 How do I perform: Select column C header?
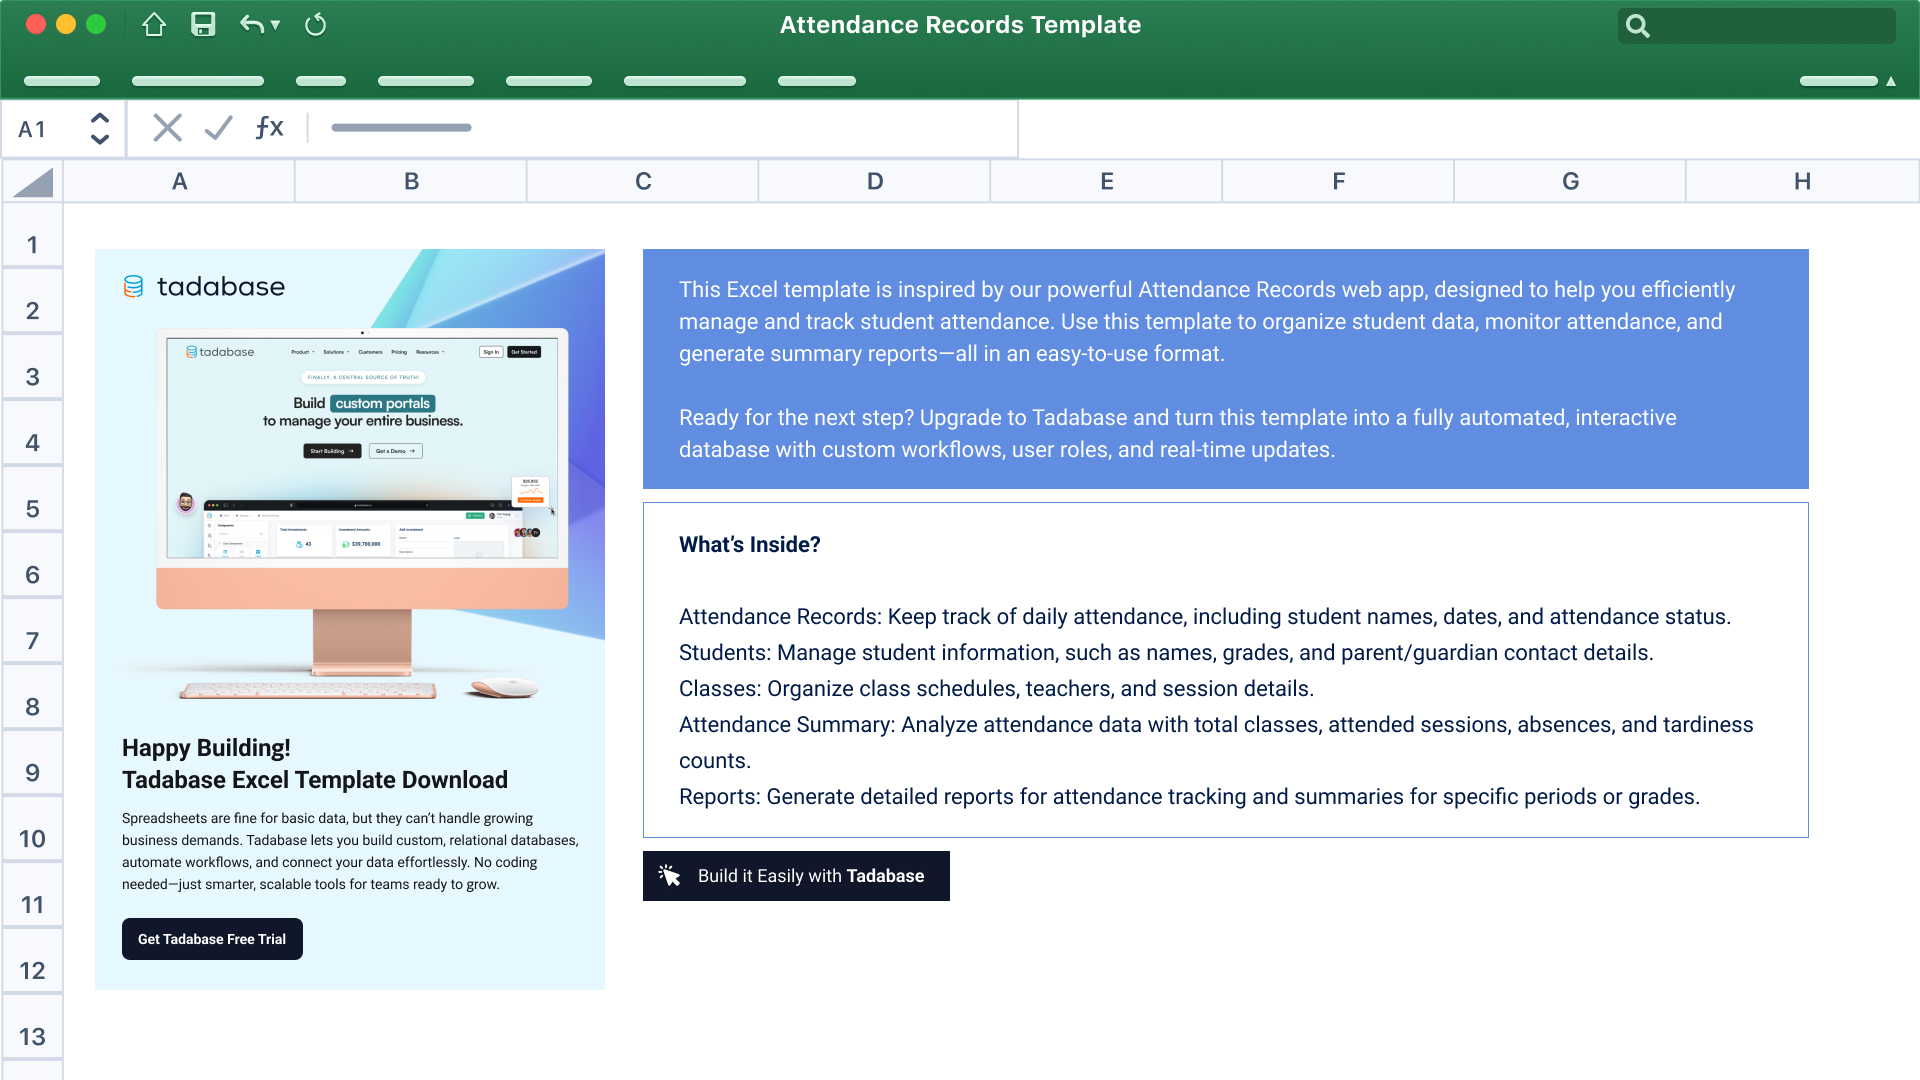[x=643, y=182]
